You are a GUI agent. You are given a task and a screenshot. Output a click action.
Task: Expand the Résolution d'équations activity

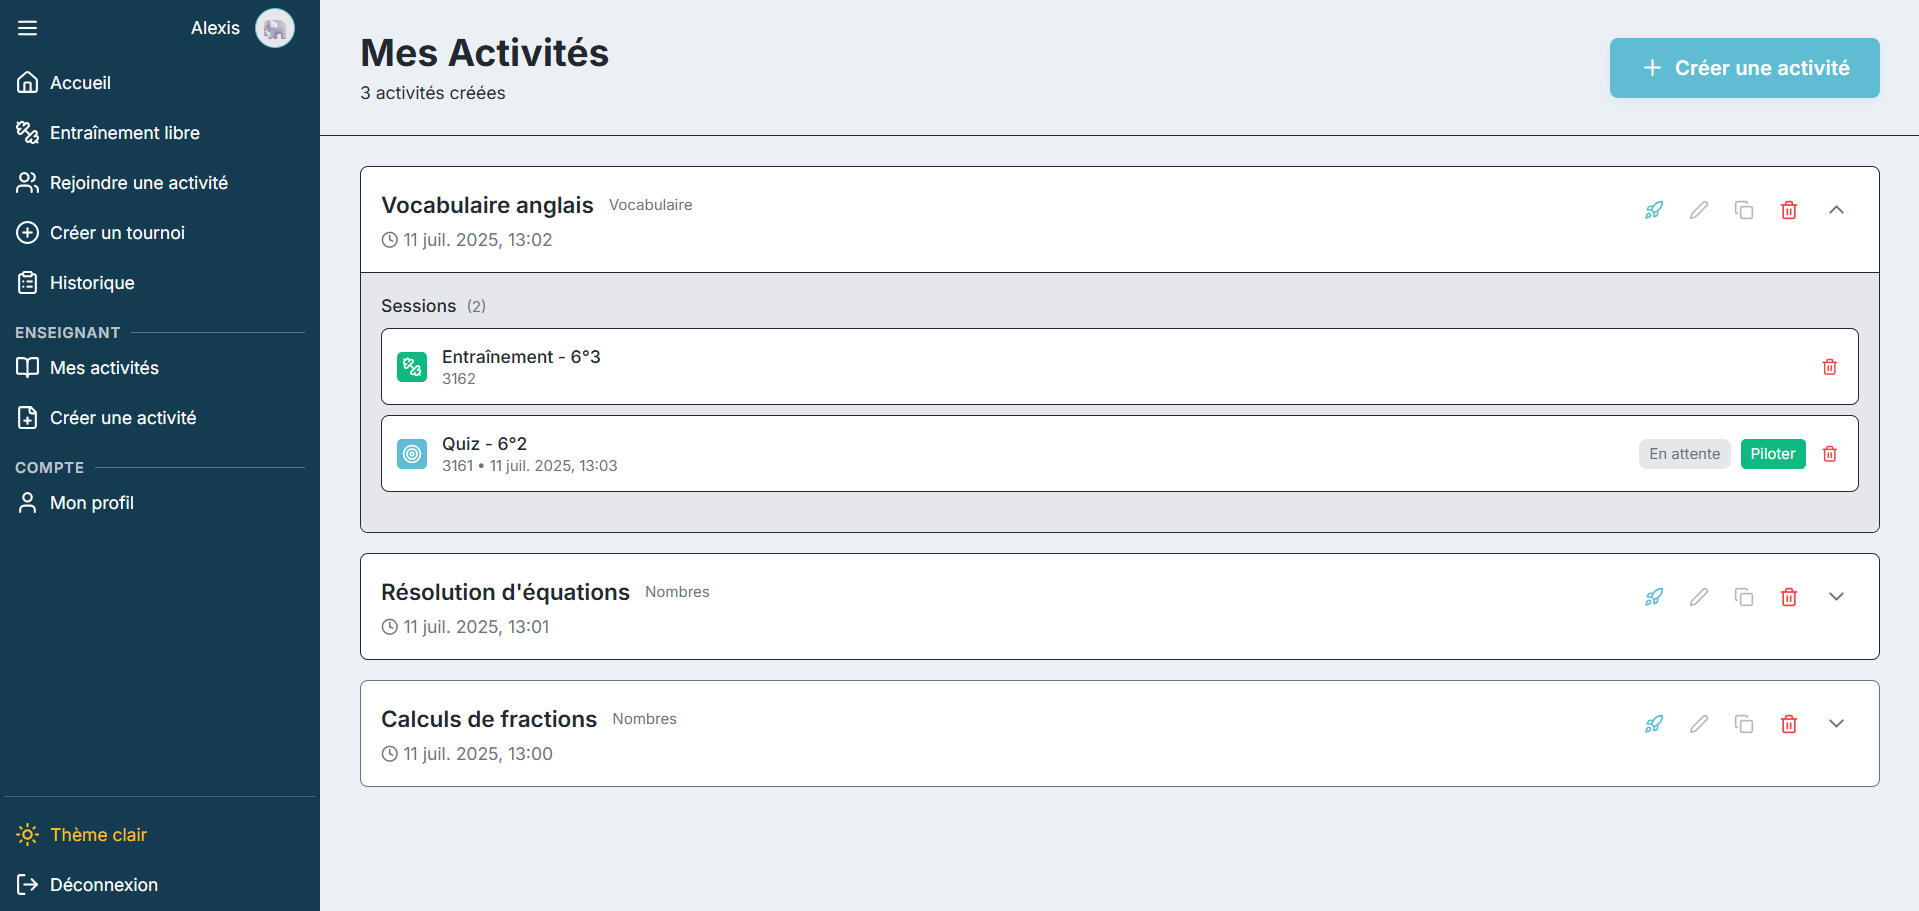[x=1836, y=597]
